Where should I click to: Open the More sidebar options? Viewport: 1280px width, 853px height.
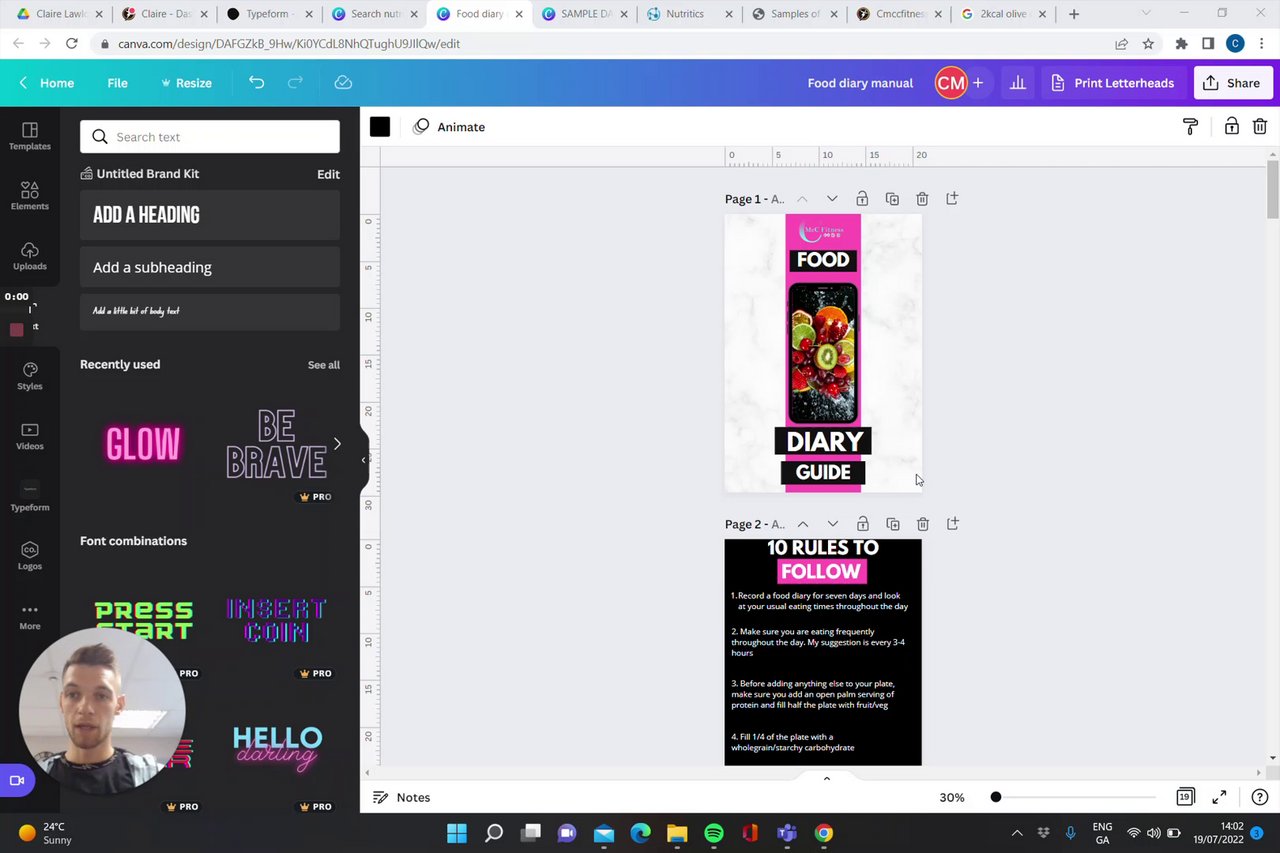click(x=30, y=616)
